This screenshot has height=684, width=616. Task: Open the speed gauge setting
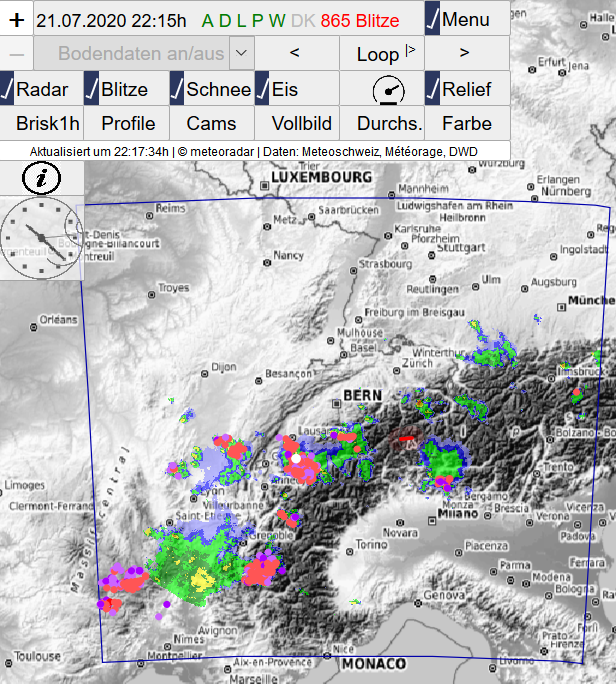pyautogui.click(x=388, y=89)
